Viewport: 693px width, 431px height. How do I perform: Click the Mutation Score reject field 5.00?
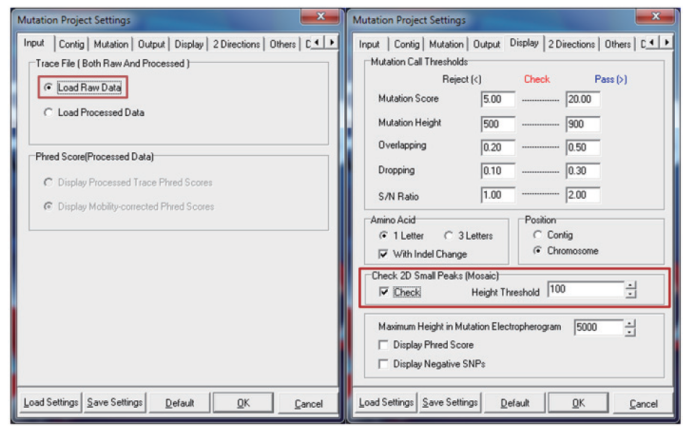coord(496,99)
